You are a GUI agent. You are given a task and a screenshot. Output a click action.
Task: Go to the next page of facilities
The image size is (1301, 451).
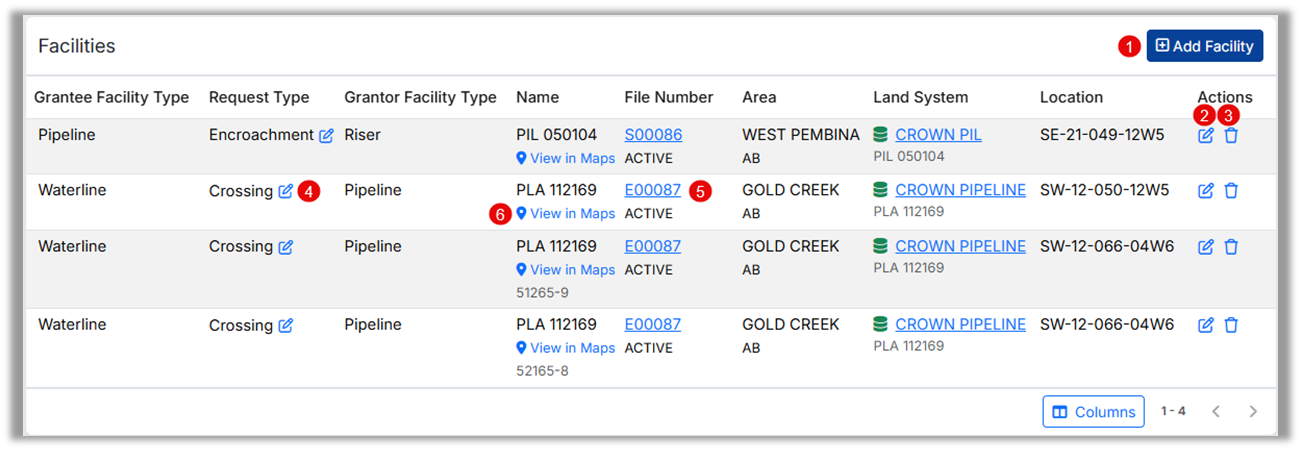1253,411
